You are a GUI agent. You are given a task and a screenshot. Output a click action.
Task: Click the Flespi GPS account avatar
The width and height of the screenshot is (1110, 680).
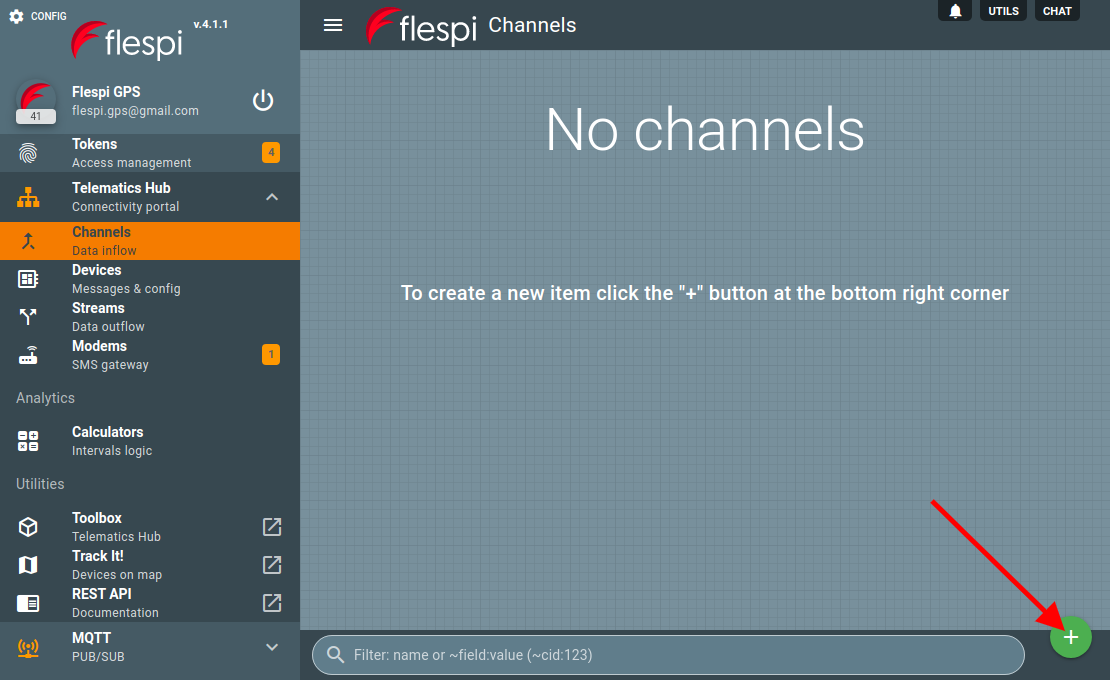[x=36, y=102]
